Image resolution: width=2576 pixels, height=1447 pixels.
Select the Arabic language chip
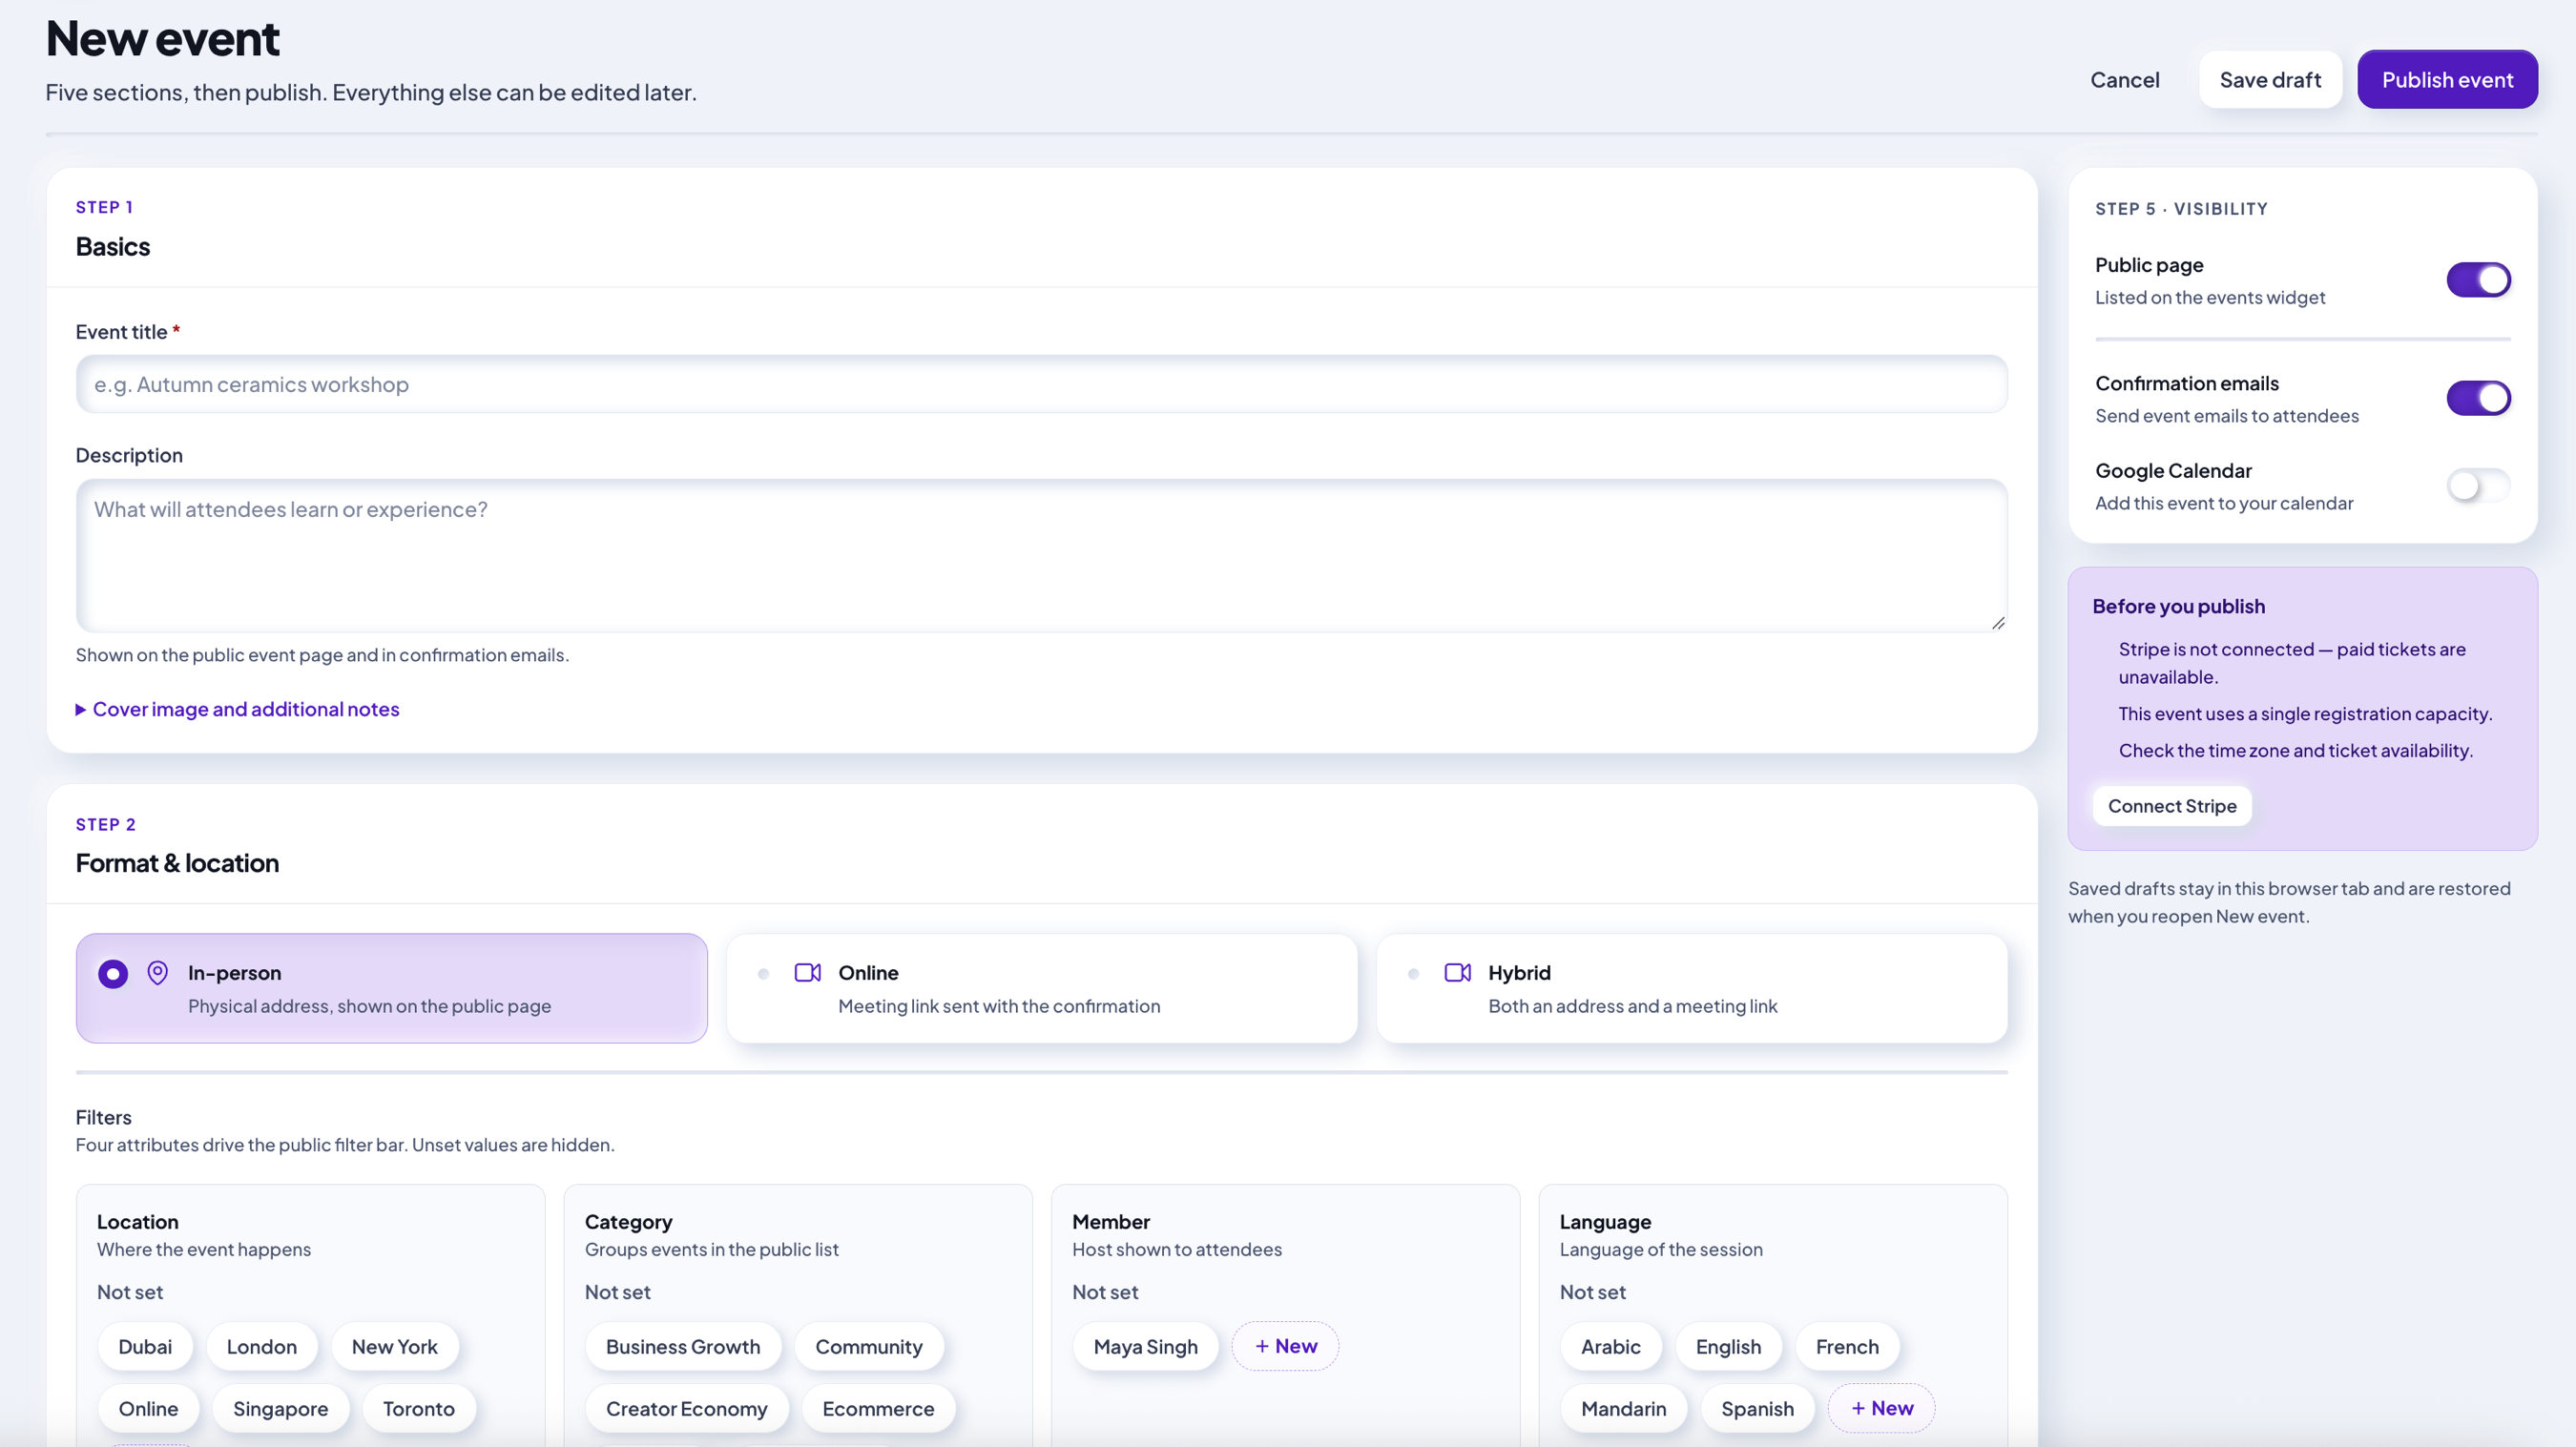(x=1610, y=1347)
